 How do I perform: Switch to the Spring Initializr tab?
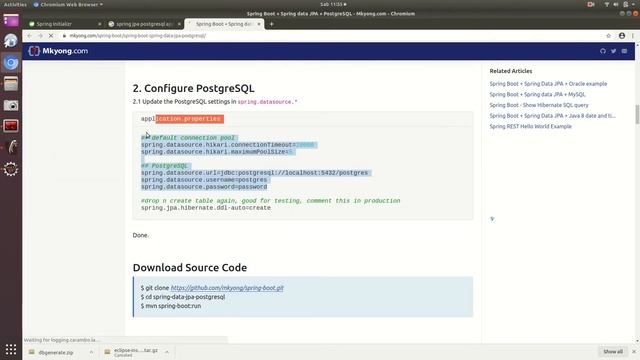(x=63, y=24)
